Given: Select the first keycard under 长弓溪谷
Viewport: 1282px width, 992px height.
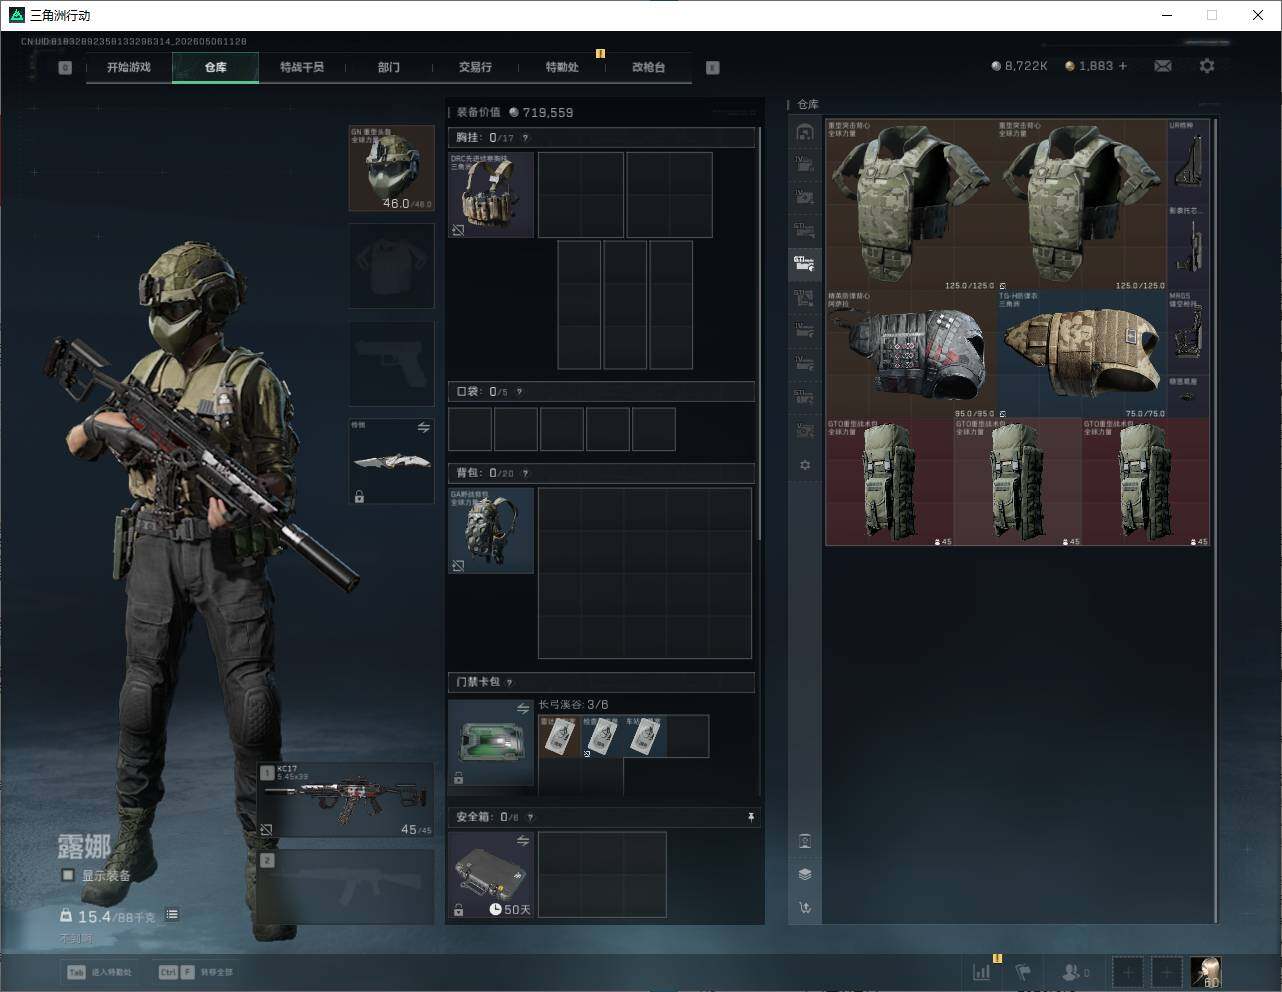Looking at the screenshot, I should 559,736.
